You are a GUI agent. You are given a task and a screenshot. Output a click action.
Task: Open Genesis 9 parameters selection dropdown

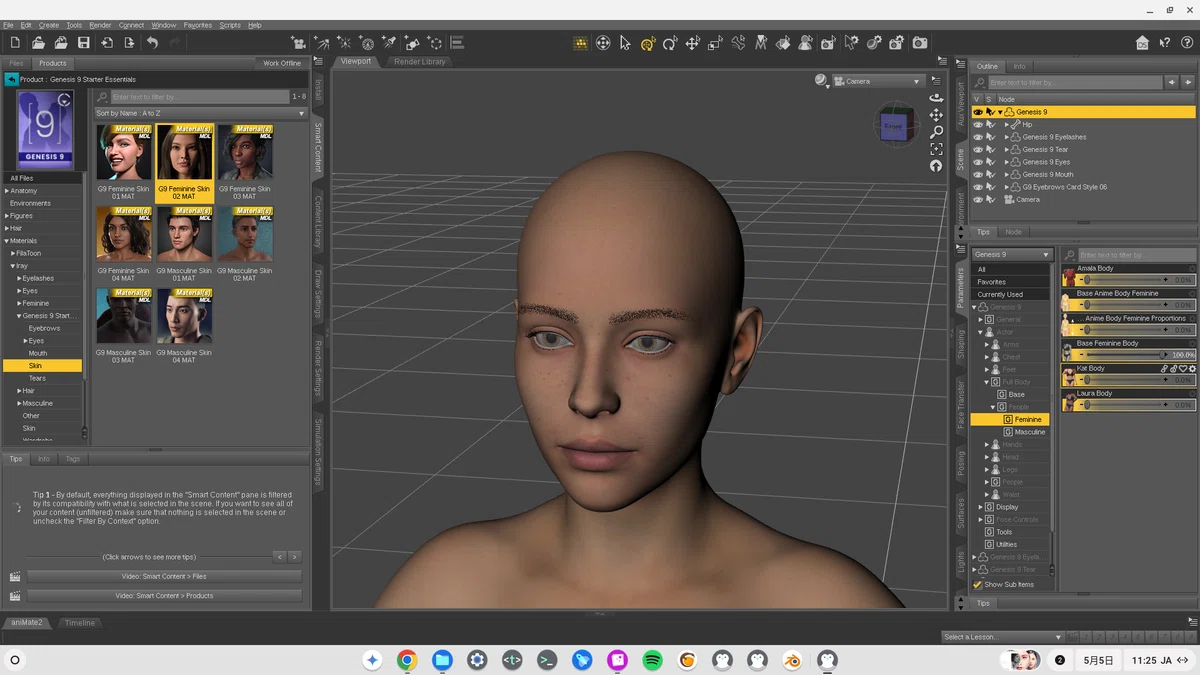pyautogui.click(x=1012, y=254)
